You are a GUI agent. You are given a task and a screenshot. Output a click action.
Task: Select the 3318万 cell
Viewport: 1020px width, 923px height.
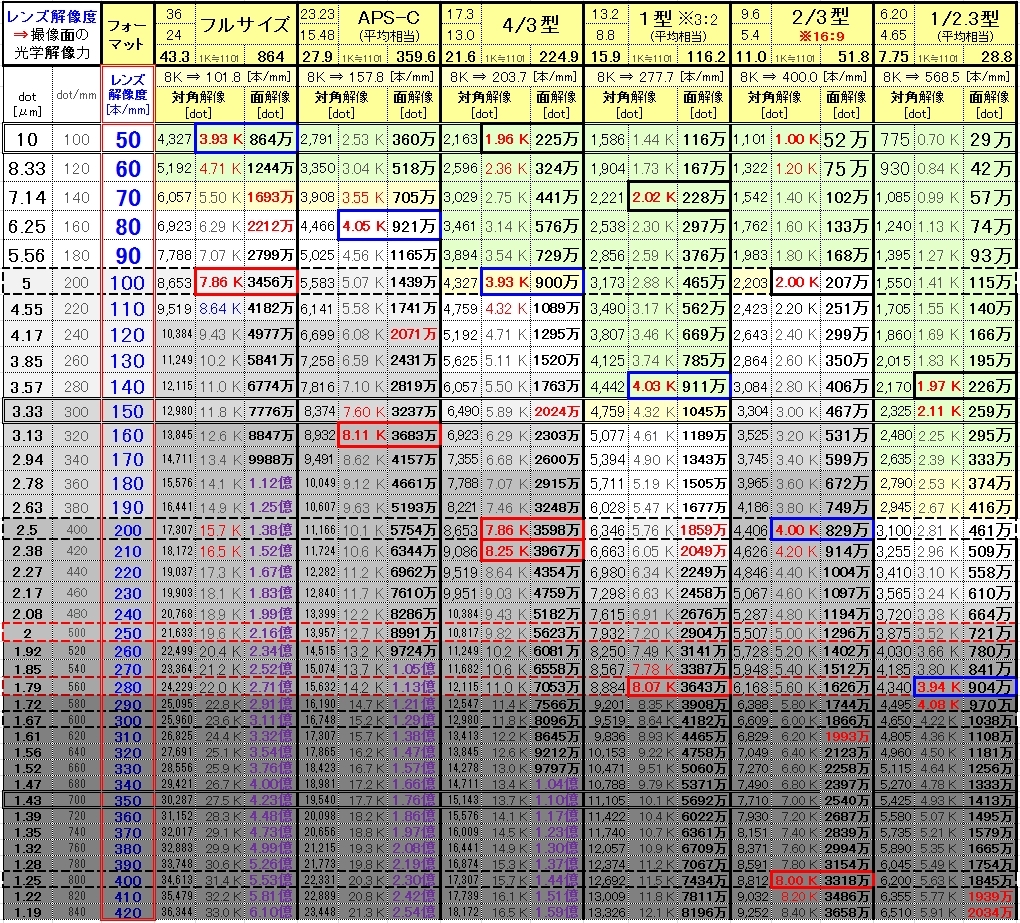[846, 881]
